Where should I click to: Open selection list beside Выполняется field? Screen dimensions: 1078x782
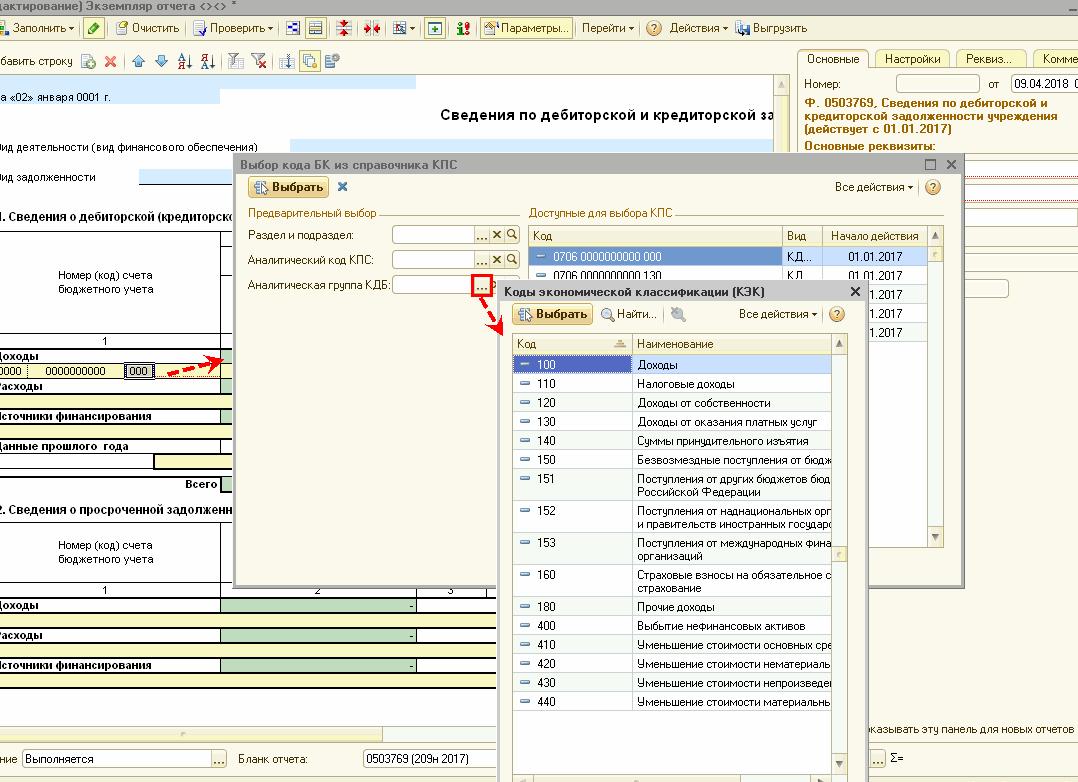tap(219, 759)
